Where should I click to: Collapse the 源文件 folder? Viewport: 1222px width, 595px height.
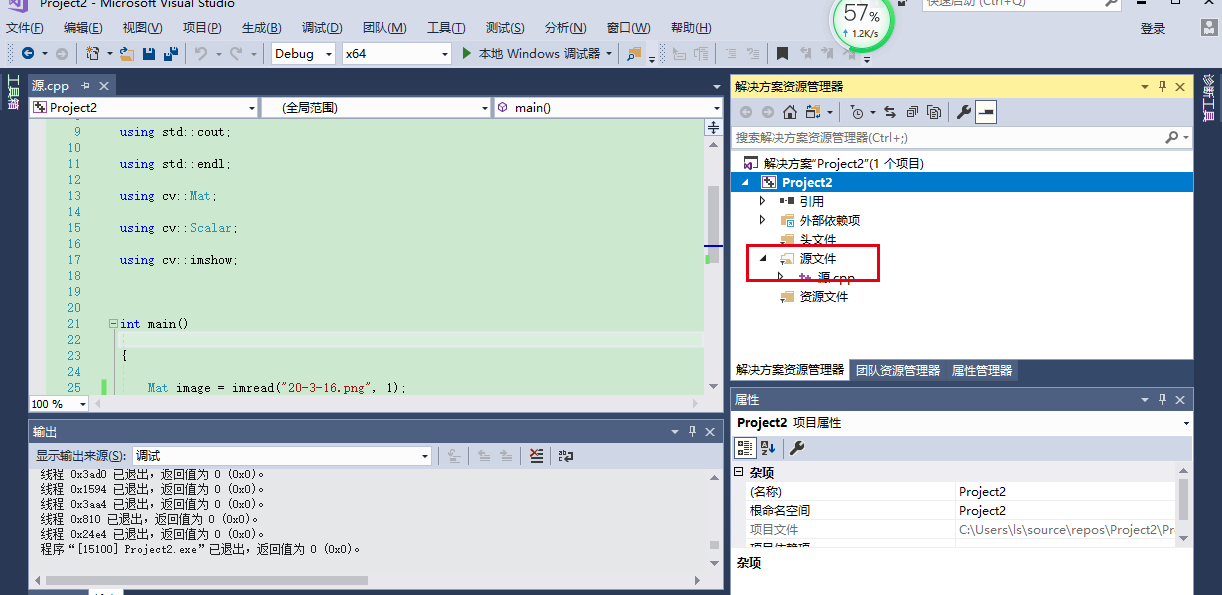(762, 258)
